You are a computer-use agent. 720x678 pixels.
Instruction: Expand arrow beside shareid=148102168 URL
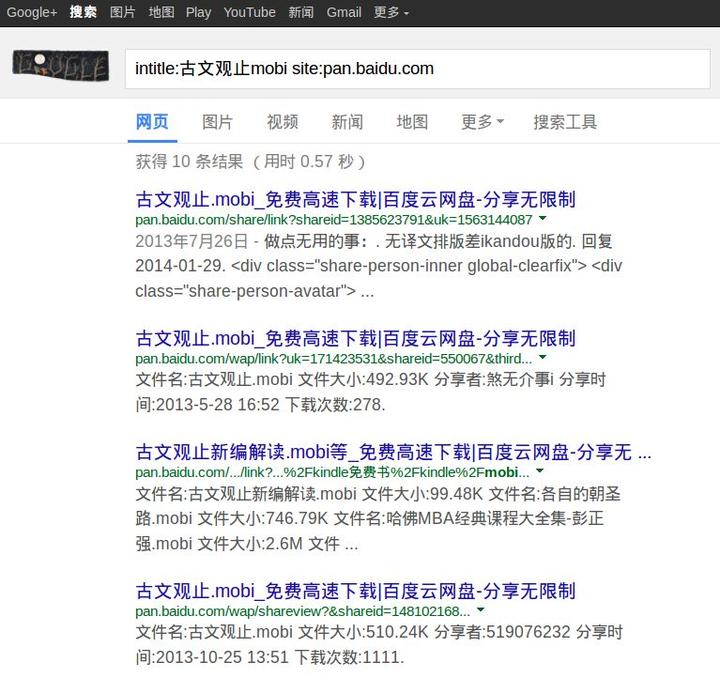pyautogui.click(x=480, y=610)
